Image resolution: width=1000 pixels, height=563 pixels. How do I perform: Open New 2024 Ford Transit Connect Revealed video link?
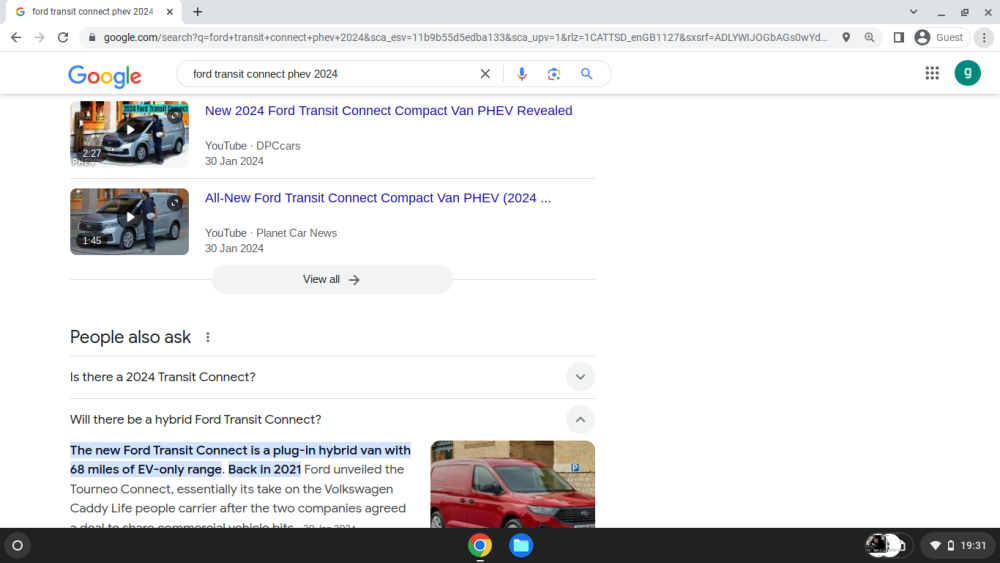[x=388, y=111]
